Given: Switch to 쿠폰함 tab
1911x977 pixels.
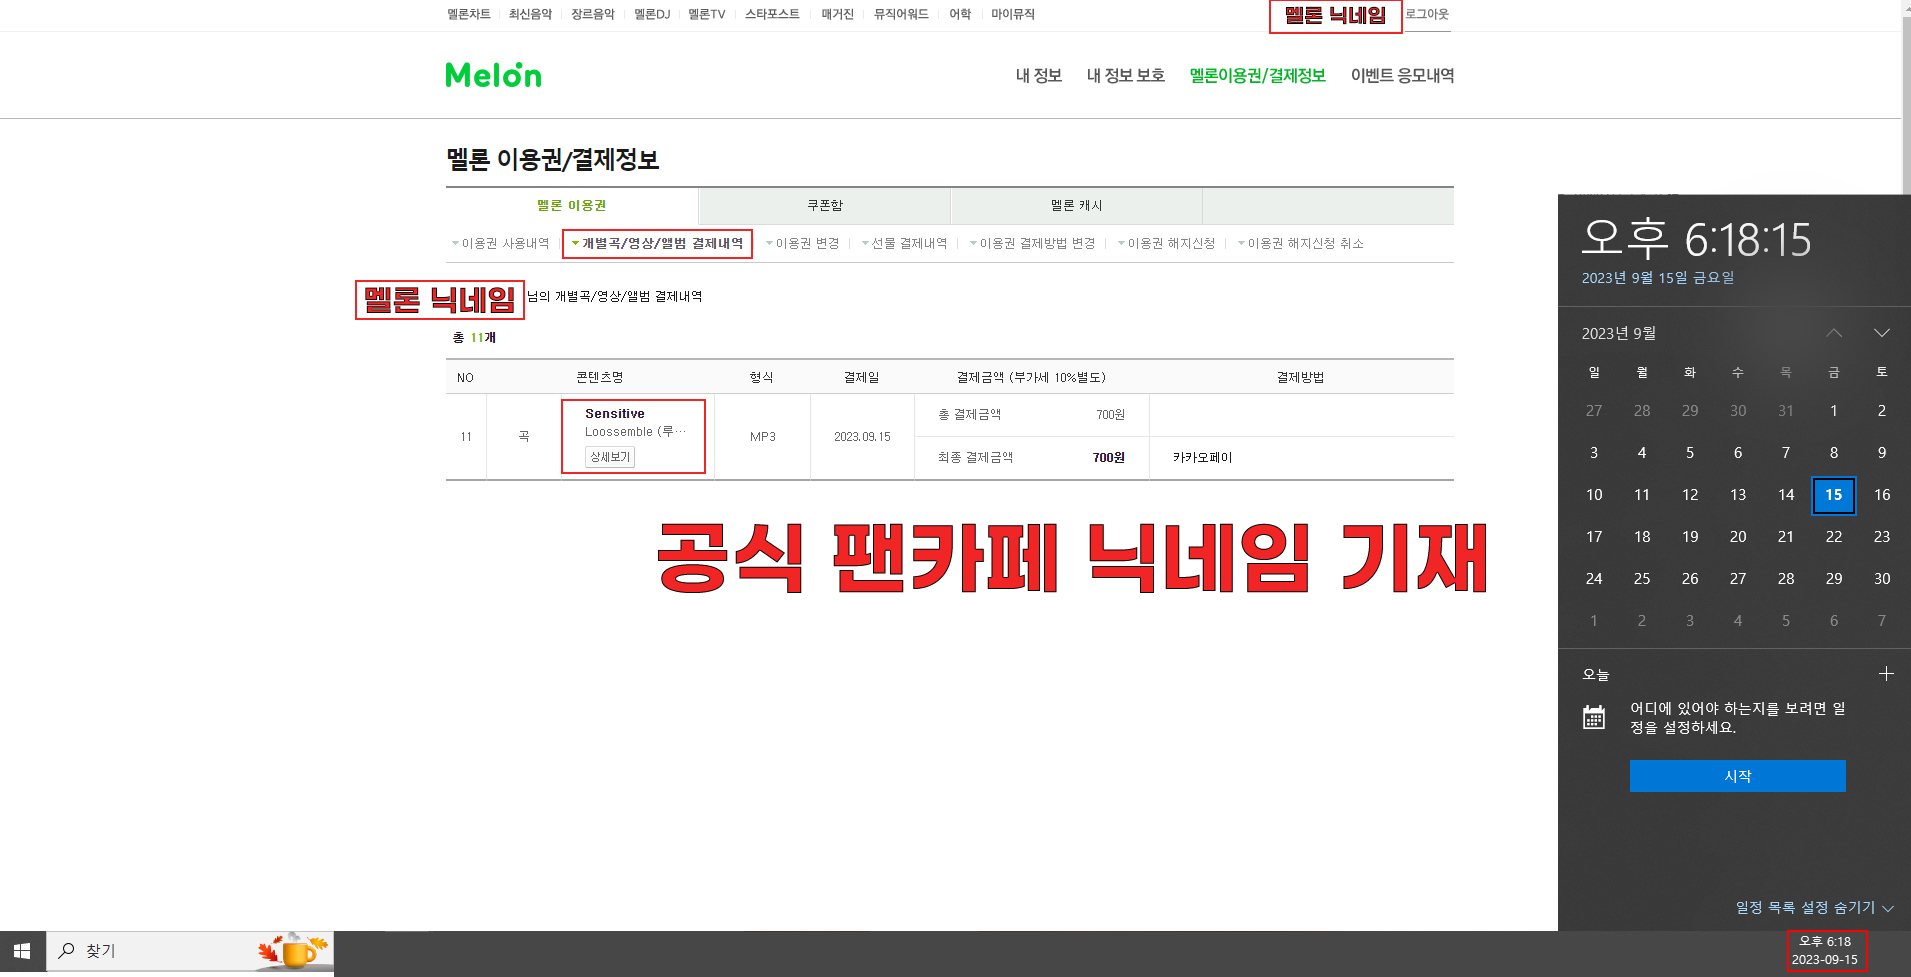Looking at the screenshot, I should pyautogui.click(x=825, y=206).
